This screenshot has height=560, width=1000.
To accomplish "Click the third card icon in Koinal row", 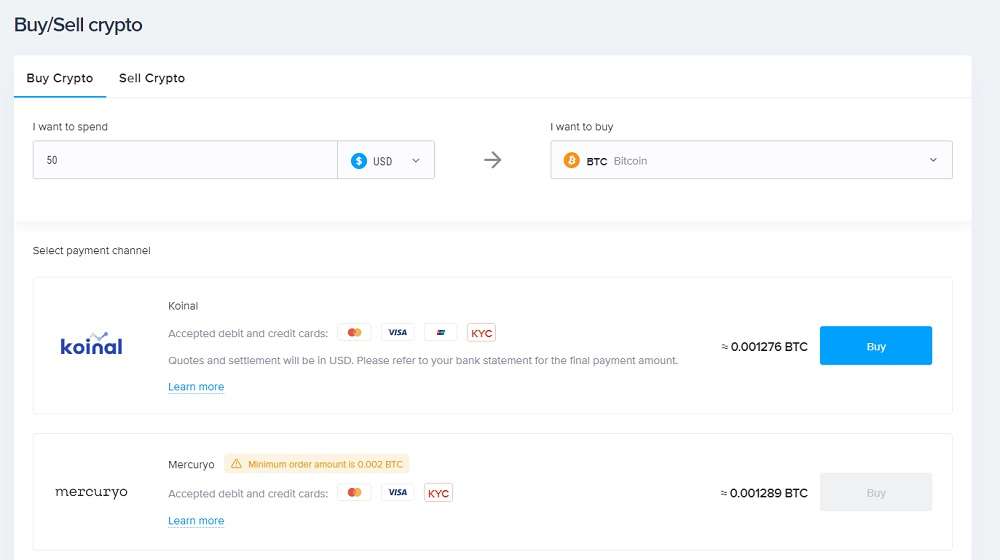I will pyautogui.click(x=441, y=332).
